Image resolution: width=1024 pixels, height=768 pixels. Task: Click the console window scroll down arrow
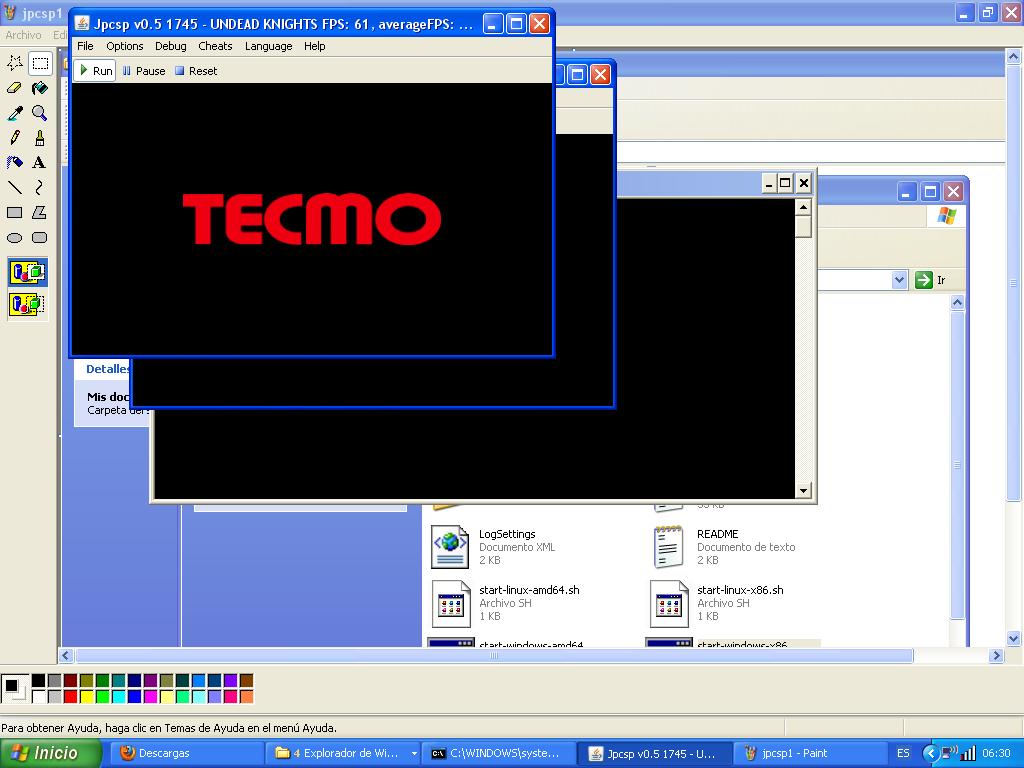803,491
